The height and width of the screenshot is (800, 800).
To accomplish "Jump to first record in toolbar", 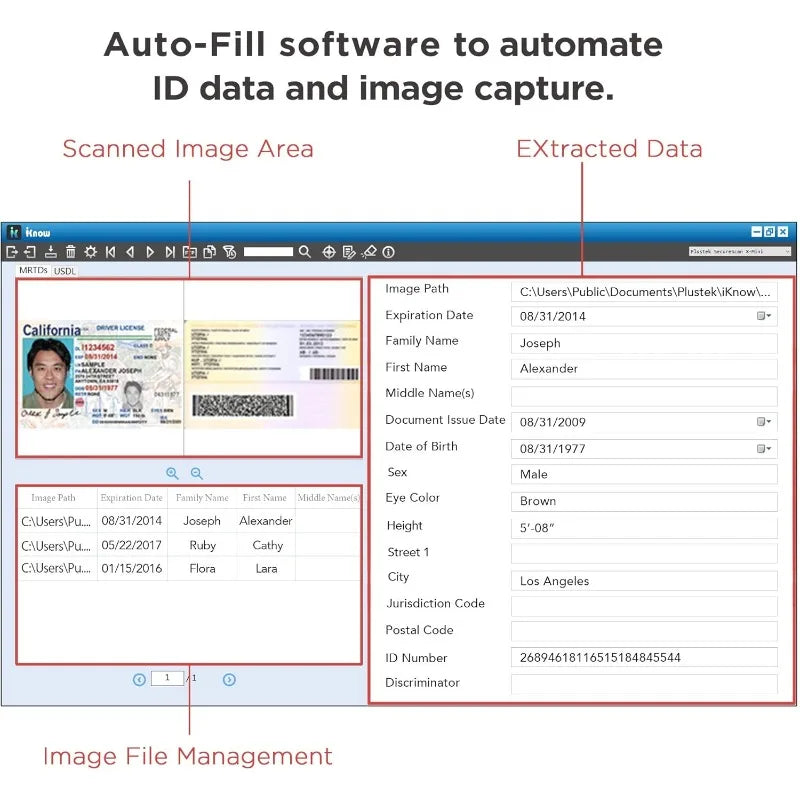I will click(110, 252).
